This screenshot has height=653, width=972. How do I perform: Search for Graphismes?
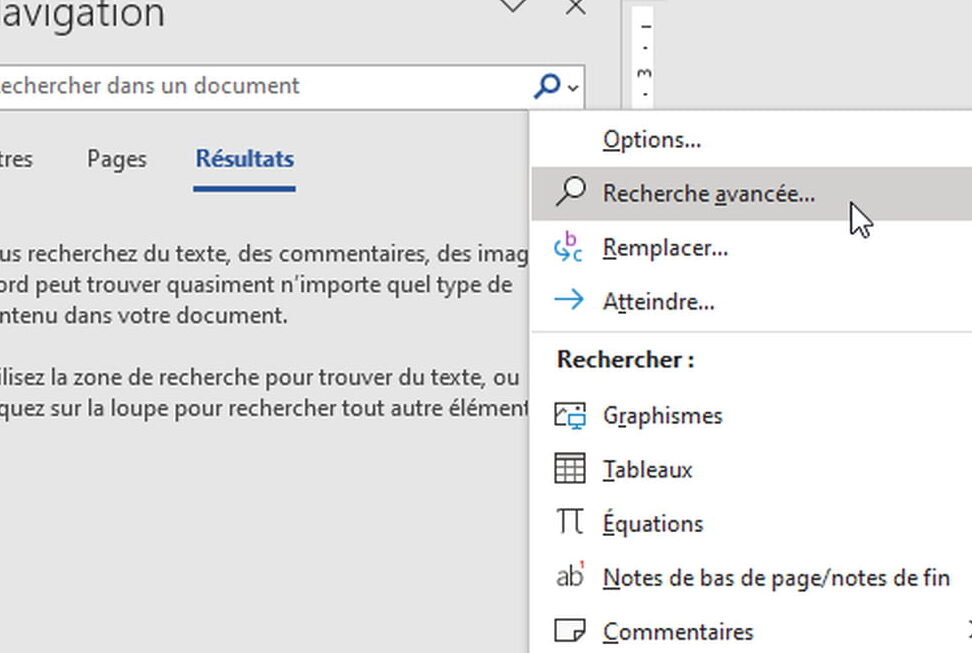(x=751, y=415)
